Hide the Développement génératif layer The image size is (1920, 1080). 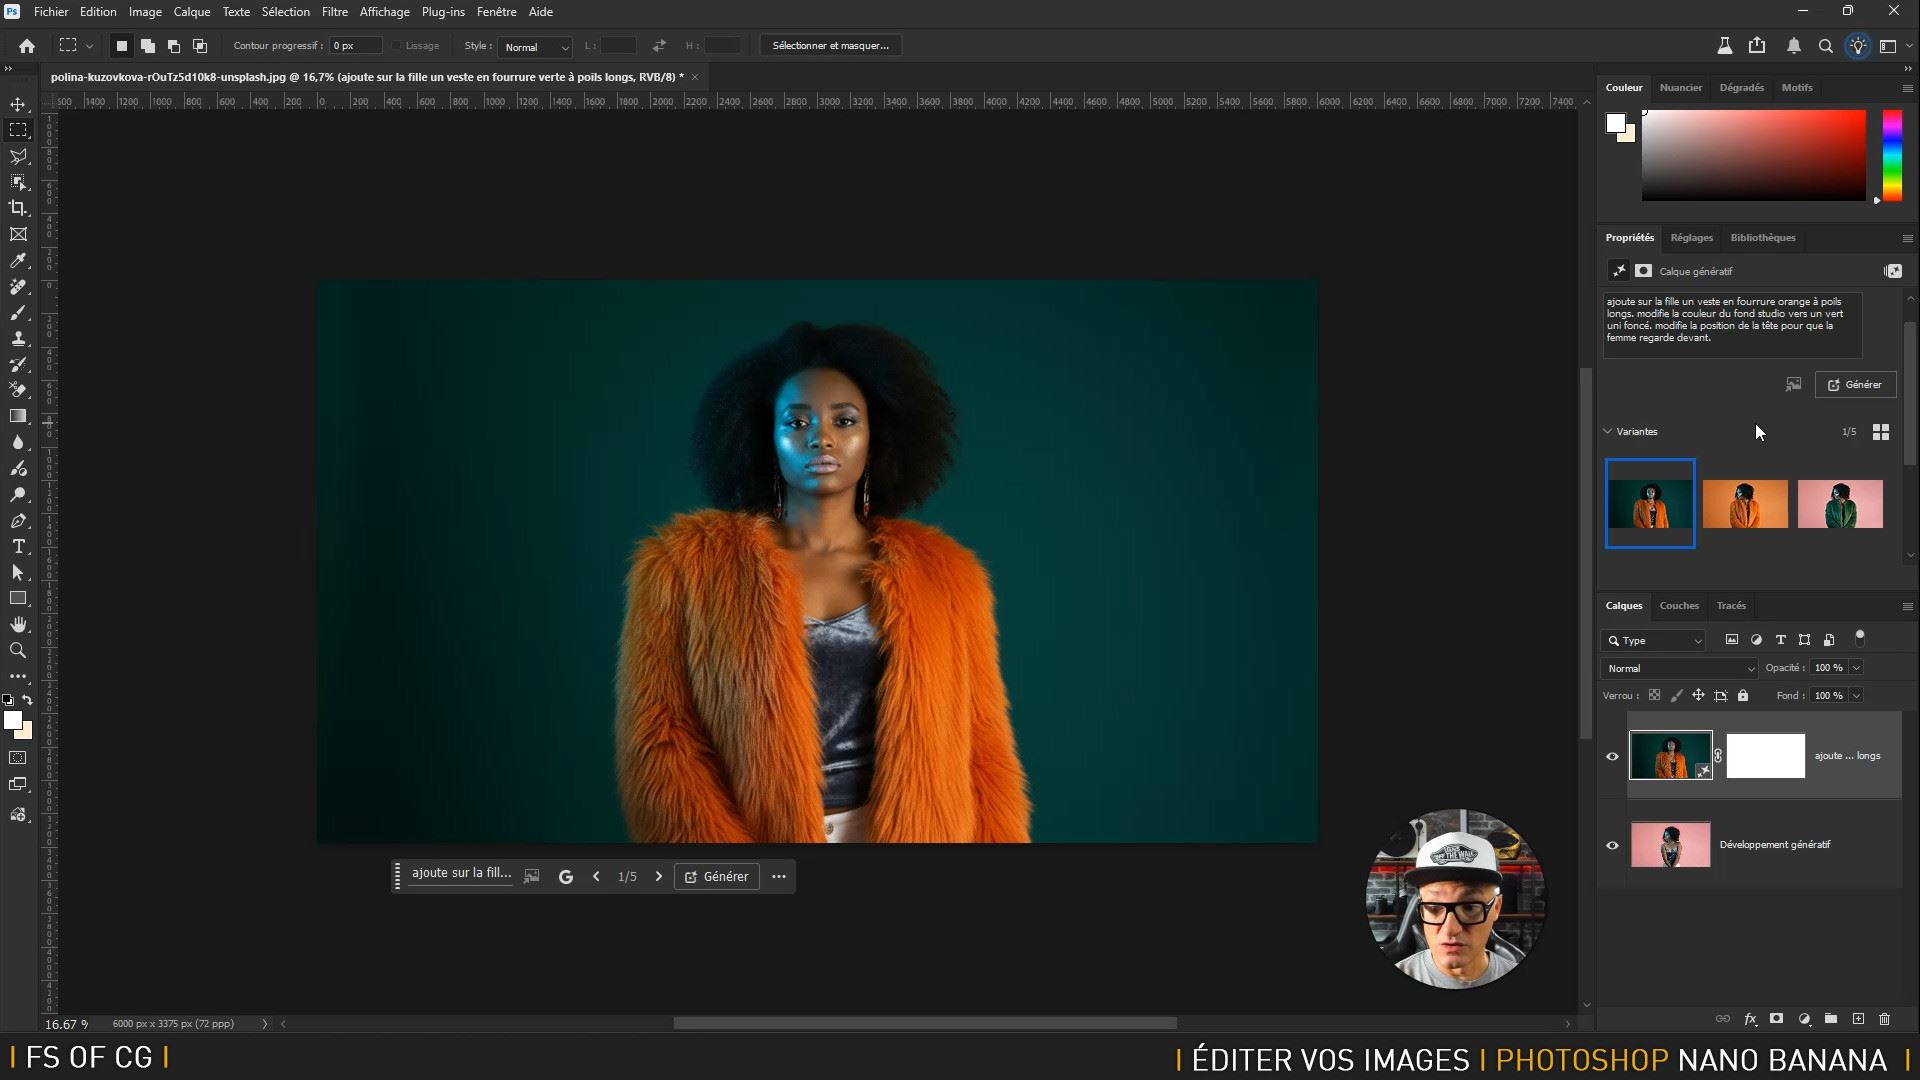1612,845
